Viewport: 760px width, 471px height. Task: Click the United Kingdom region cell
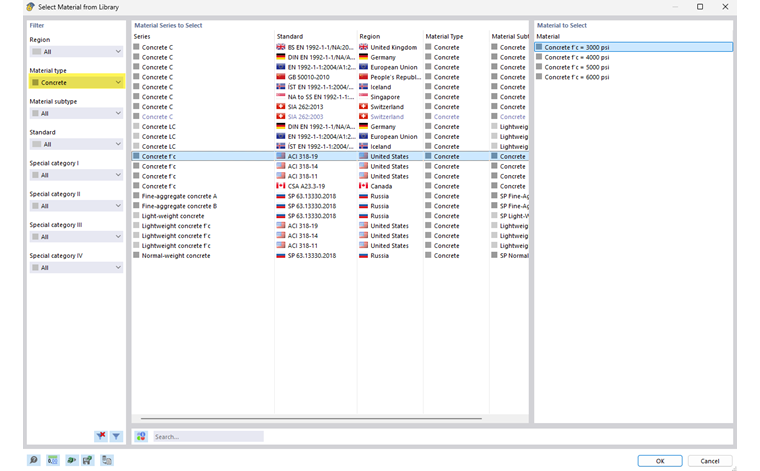(x=390, y=47)
